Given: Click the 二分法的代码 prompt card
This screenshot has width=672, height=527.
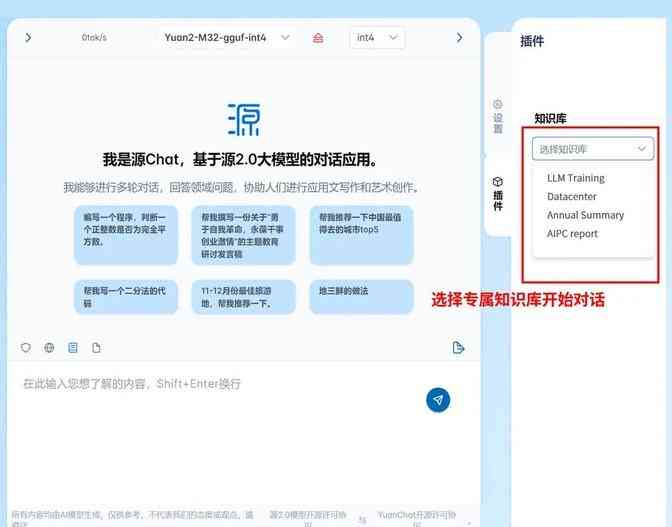Looking at the screenshot, I should tap(126, 297).
